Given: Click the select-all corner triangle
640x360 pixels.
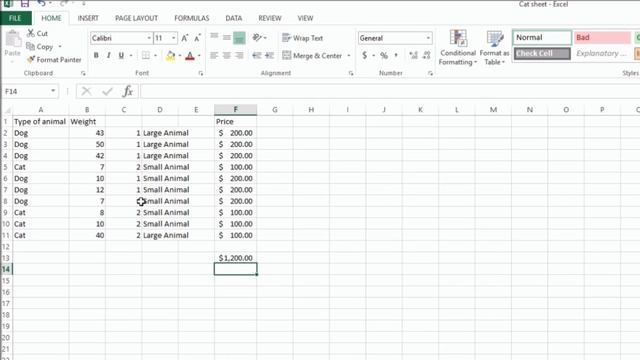Looking at the screenshot, I should point(7,110).
